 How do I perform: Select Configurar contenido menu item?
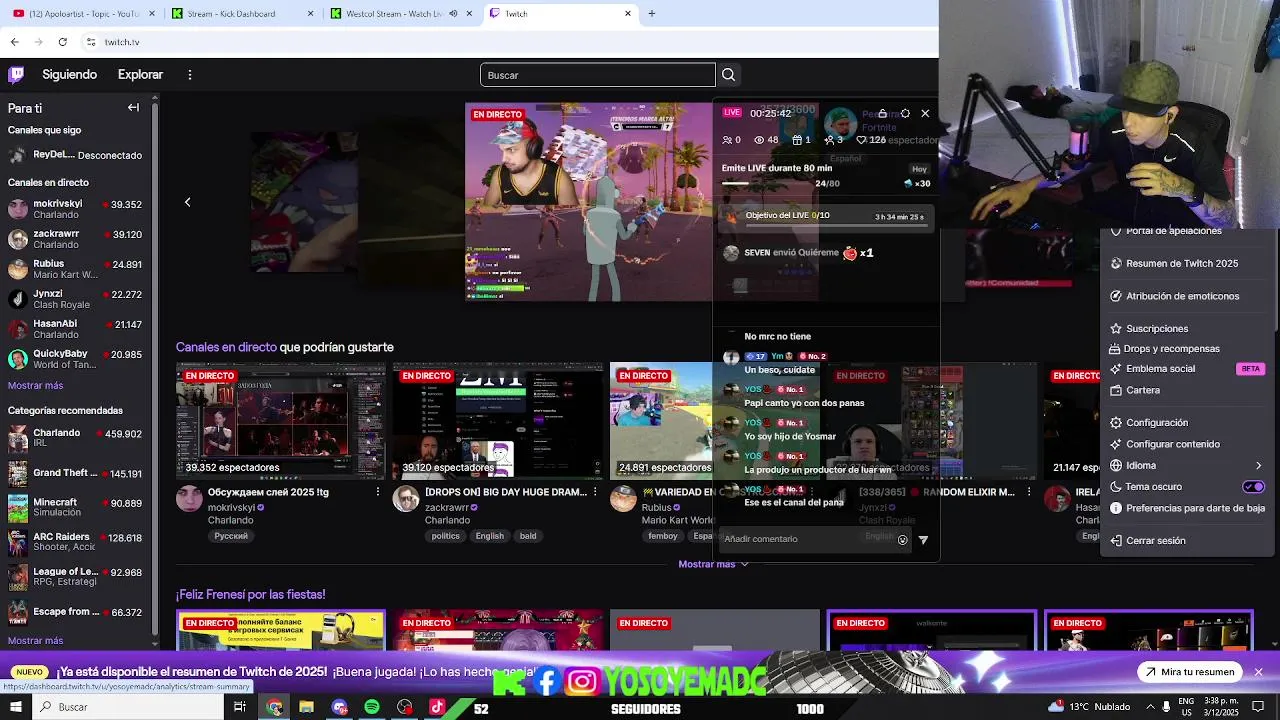[1186, 444]
